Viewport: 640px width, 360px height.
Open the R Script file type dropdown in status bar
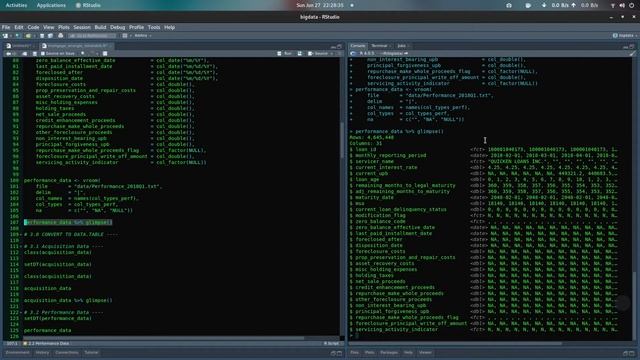point(331,344)
